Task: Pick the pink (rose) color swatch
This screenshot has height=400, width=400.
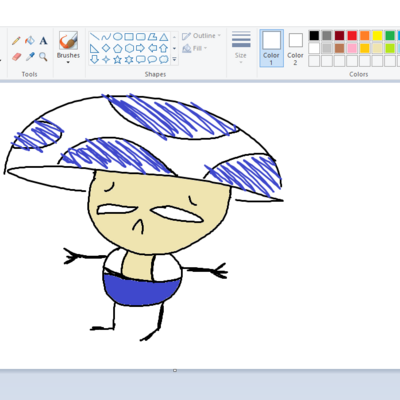Action: pos(352,48)
